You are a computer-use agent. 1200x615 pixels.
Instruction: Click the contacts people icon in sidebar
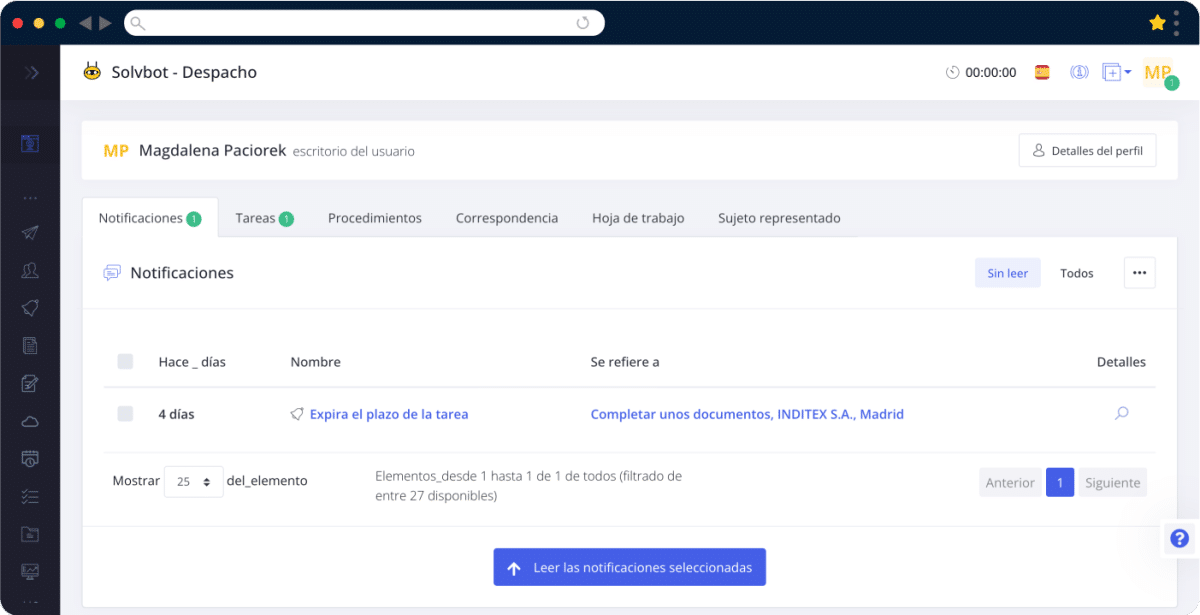coord(30,270)
